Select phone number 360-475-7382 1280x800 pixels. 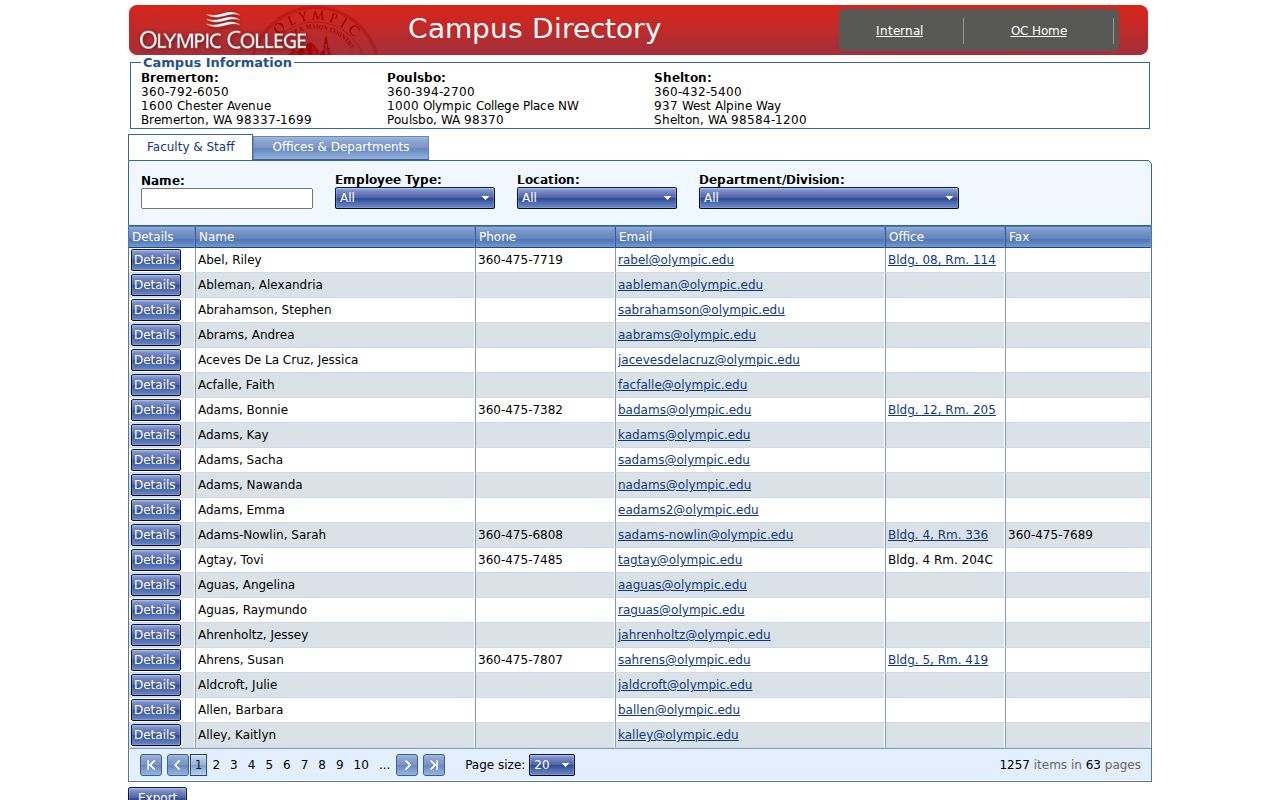pyautogui.click(x=520, y=410)
